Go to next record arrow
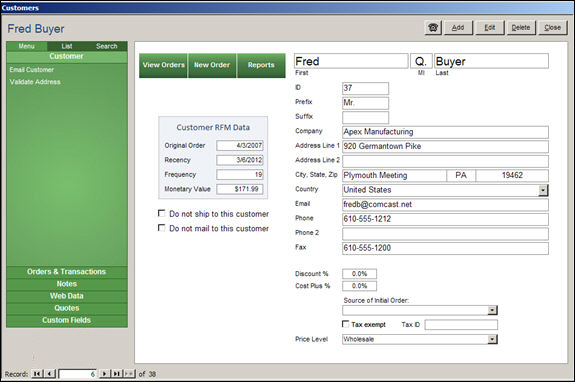 (x=105, y=374)
